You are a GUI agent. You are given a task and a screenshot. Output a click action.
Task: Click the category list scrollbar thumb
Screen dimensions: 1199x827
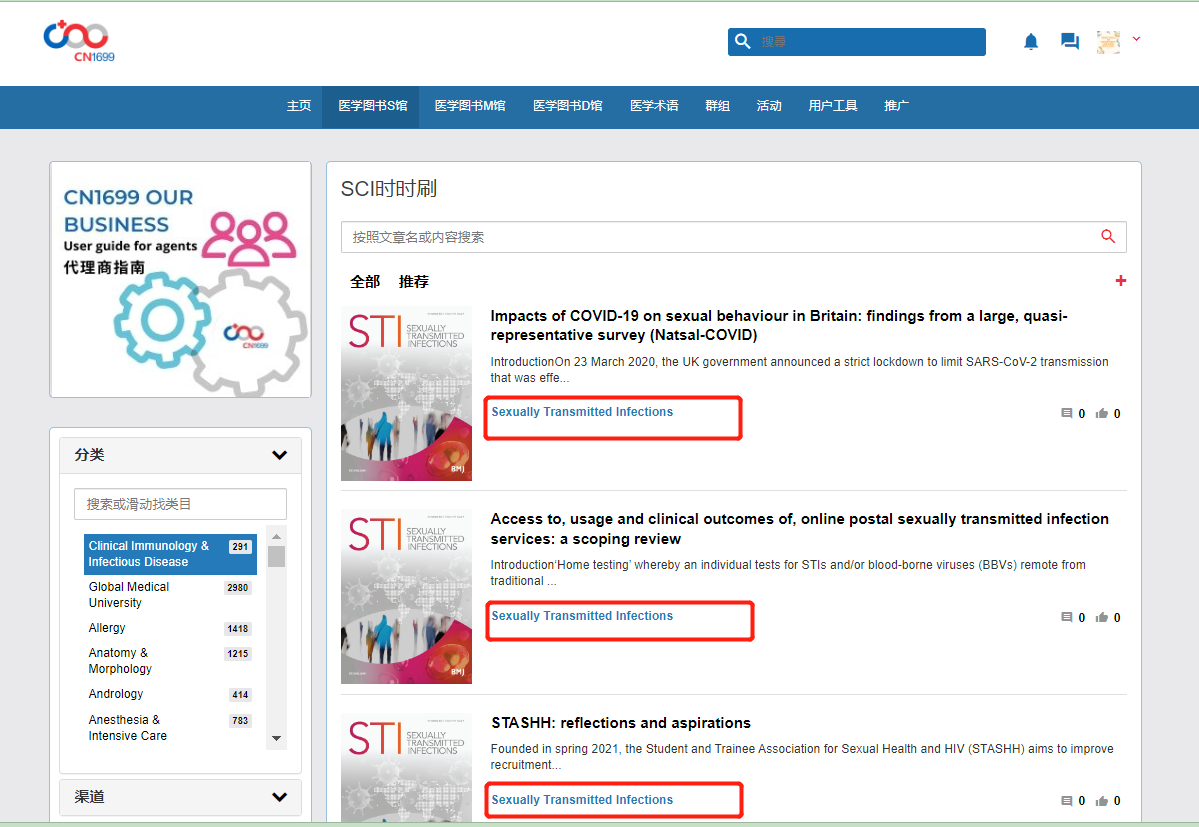pos(277,556)
